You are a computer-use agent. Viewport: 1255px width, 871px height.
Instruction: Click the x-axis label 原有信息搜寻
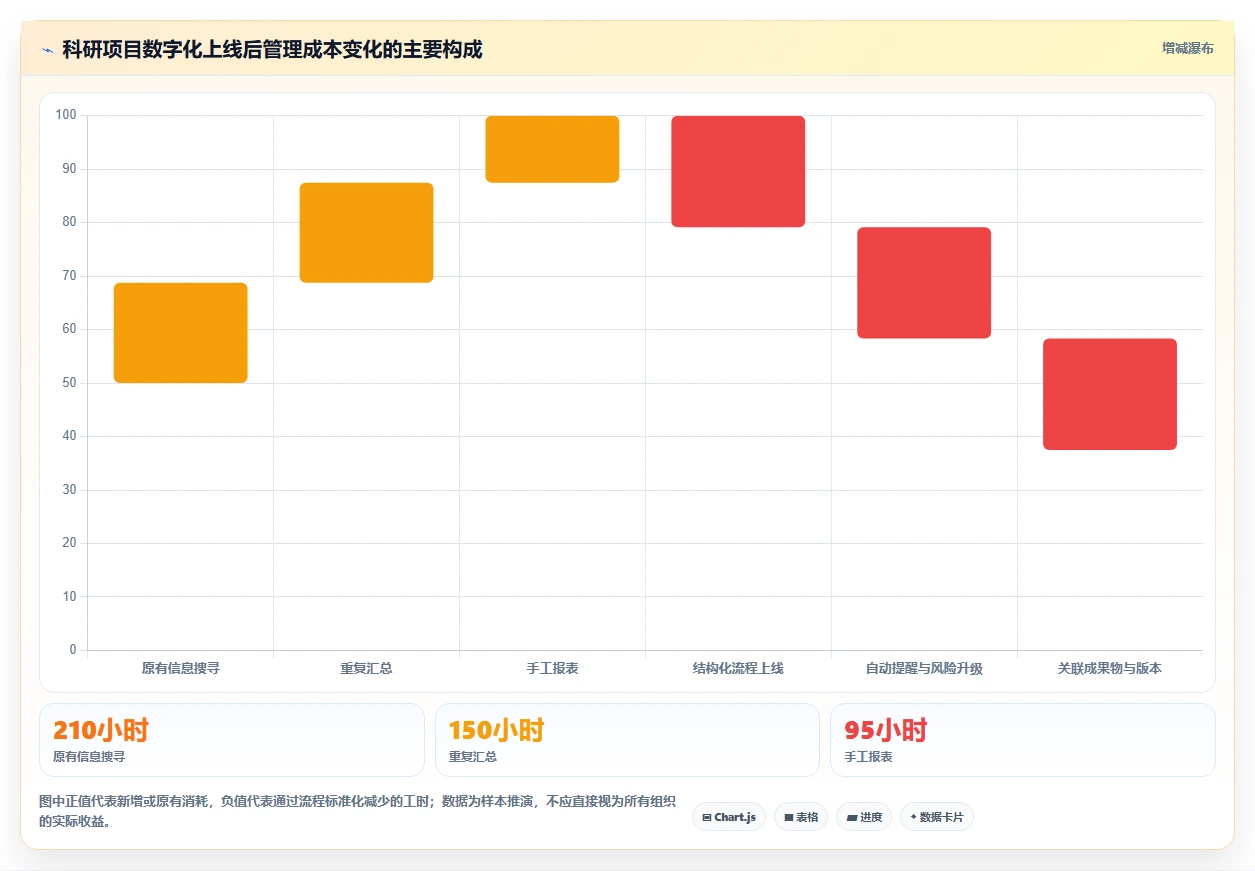(181, 668)
